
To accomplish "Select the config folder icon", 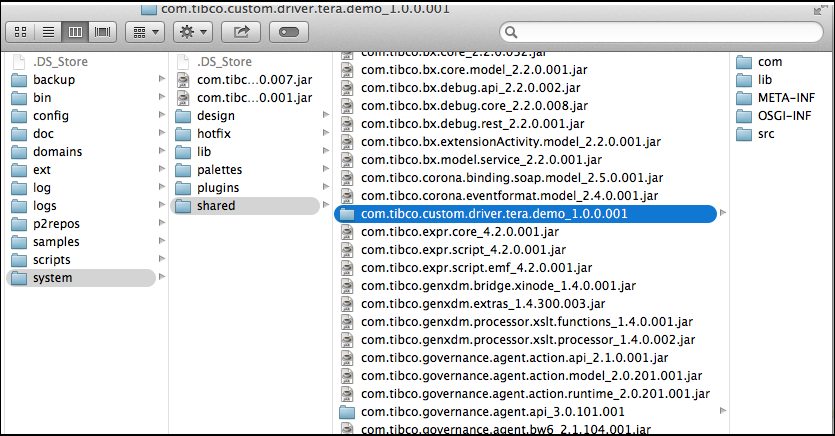I will 19,116.
